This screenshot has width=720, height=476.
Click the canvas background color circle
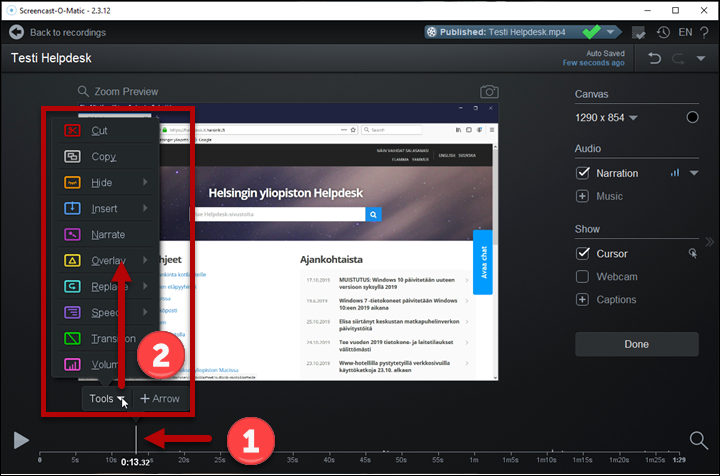692,118
